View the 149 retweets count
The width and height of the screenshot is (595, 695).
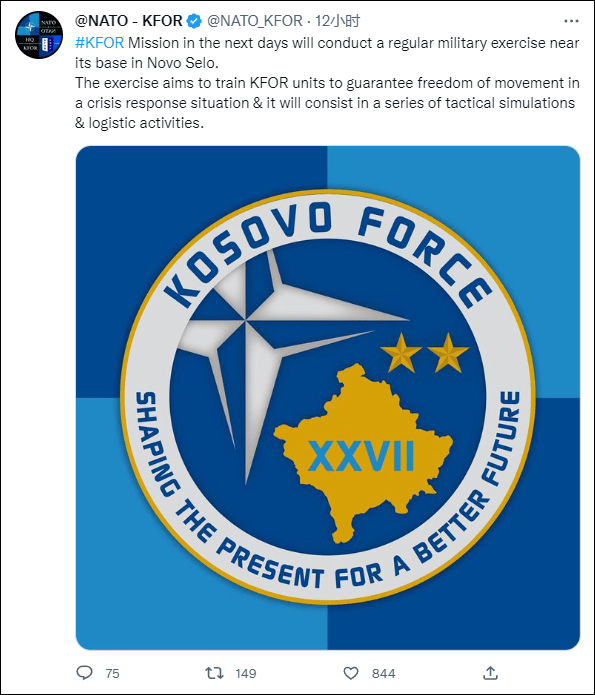[x=246, y=674]
